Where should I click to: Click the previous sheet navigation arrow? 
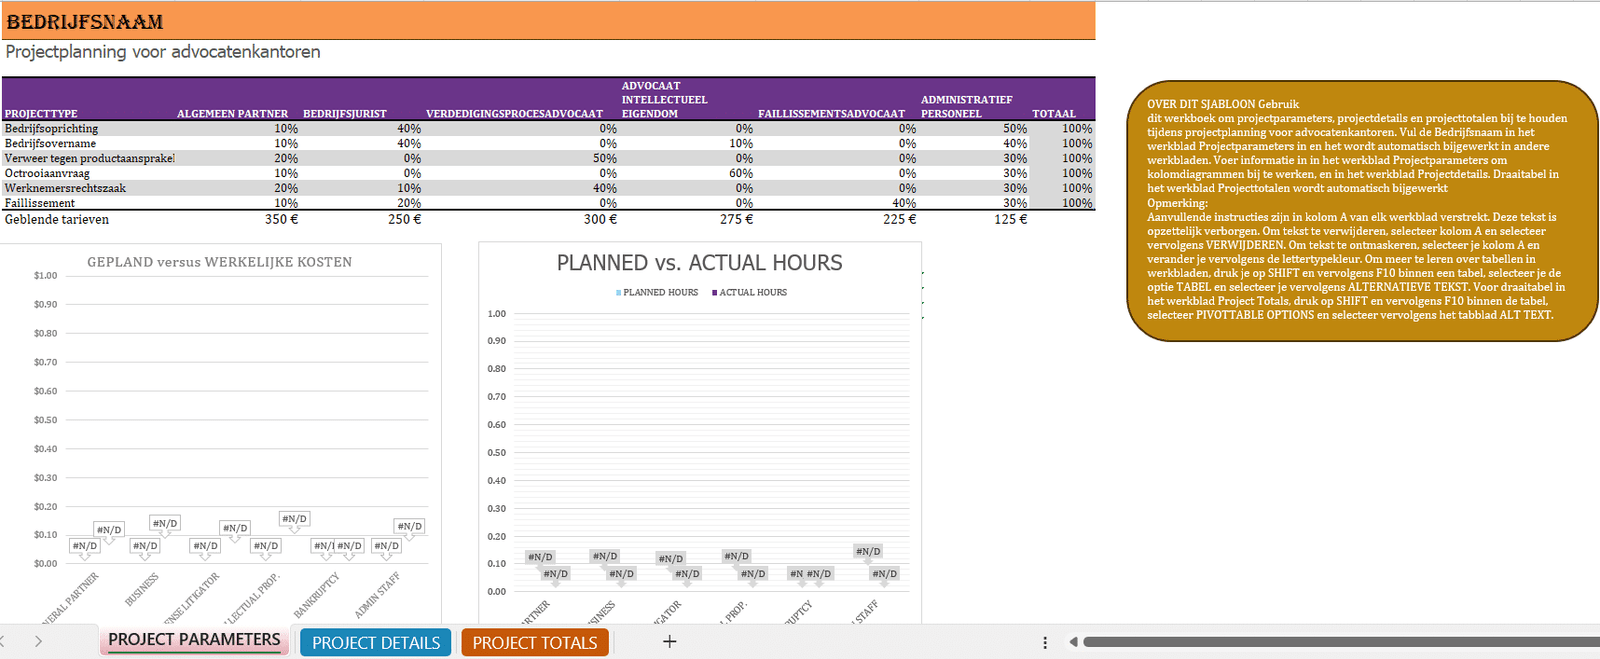tap(3, 641)
